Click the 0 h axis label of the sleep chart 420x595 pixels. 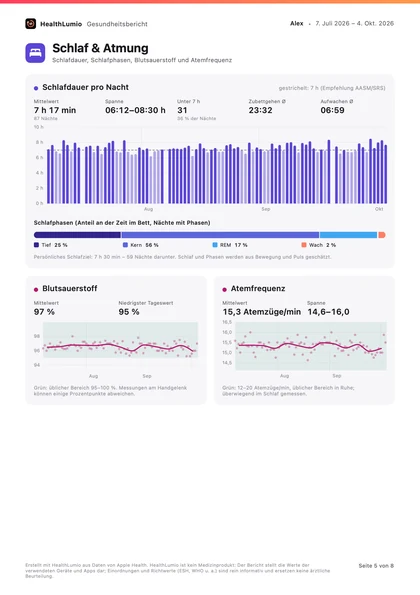(x=39, y=203)
